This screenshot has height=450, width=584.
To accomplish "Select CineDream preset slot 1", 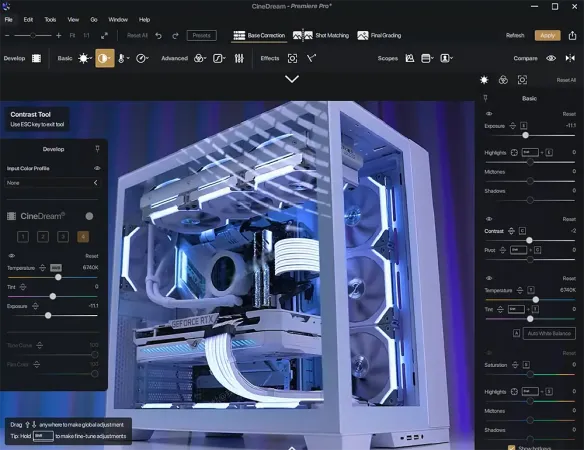I will pos(23,237).
